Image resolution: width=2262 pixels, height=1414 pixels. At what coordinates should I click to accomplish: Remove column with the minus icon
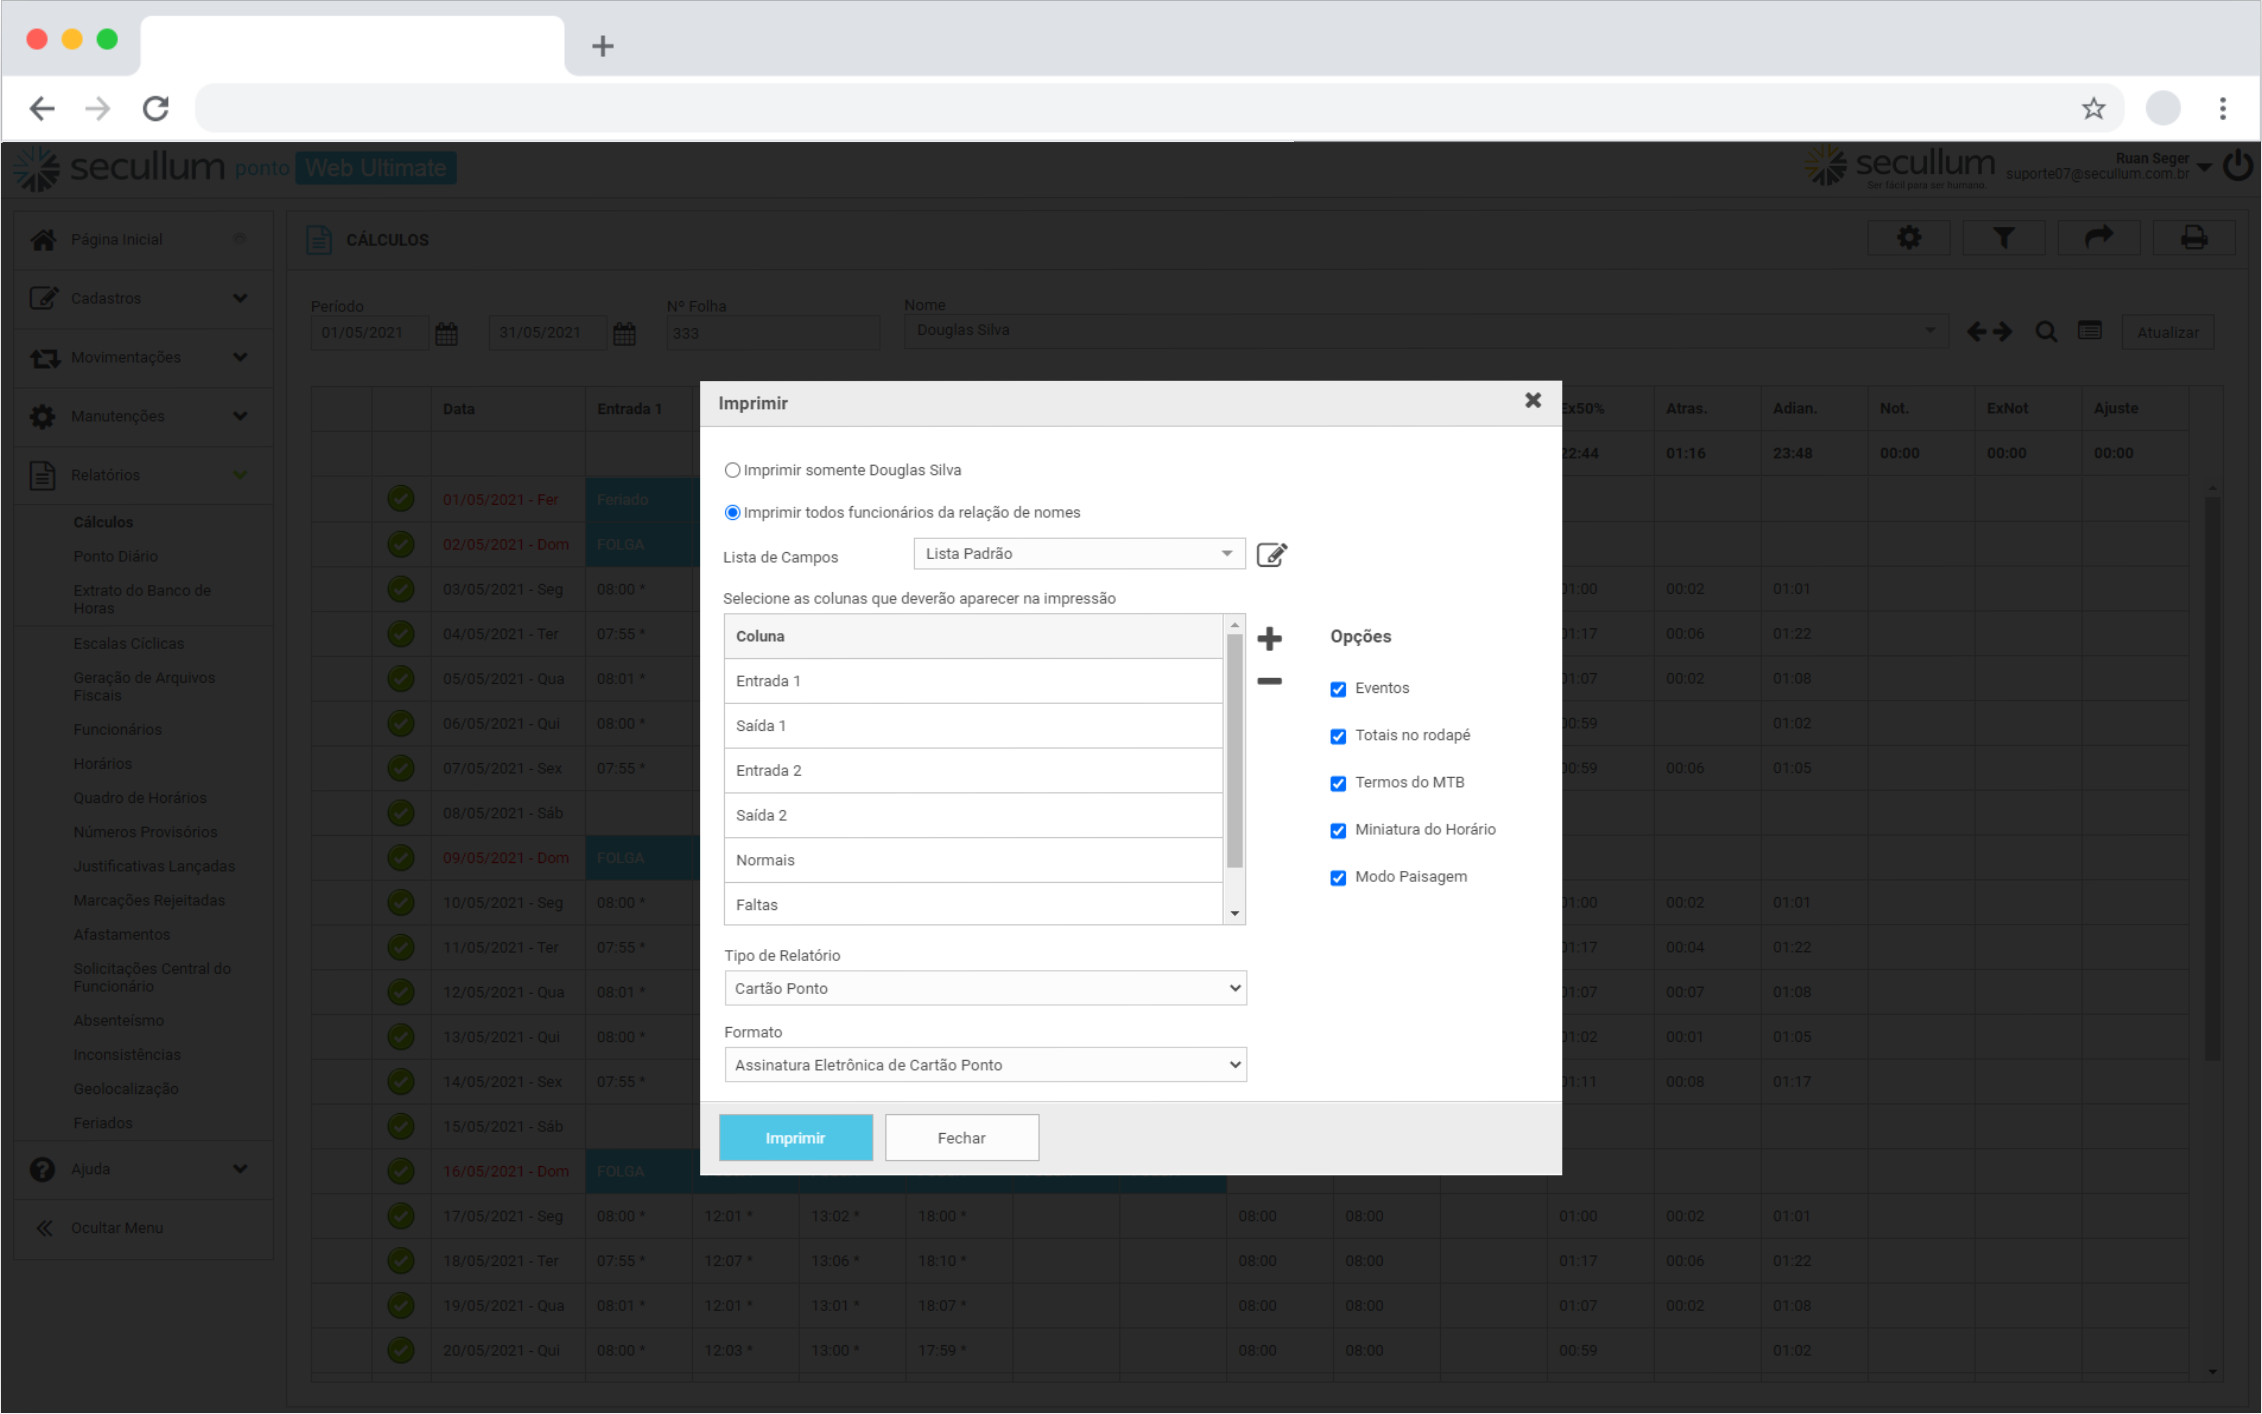pos(1269,681)
